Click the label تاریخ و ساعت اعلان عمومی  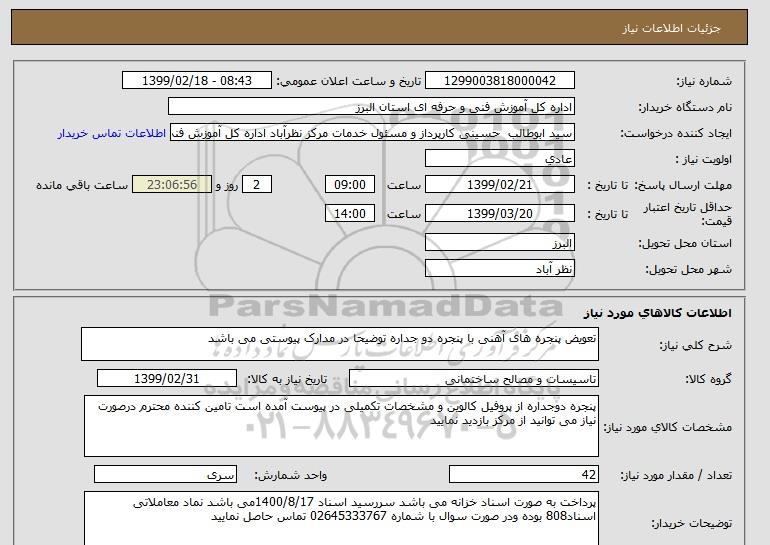point(349,81)
